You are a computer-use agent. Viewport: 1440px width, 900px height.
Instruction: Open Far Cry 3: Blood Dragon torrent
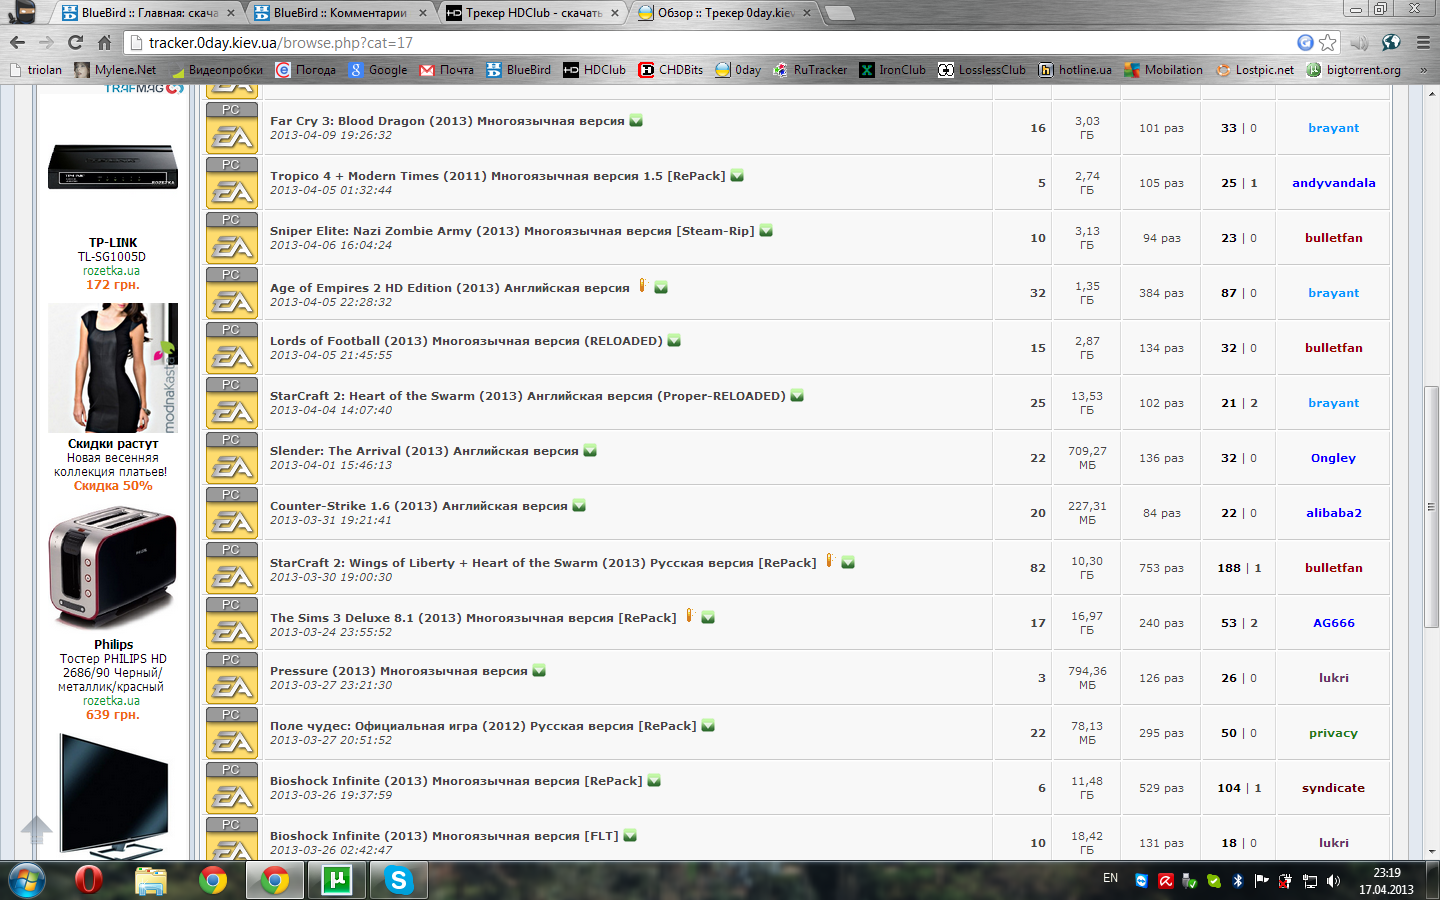click(447, 121)
